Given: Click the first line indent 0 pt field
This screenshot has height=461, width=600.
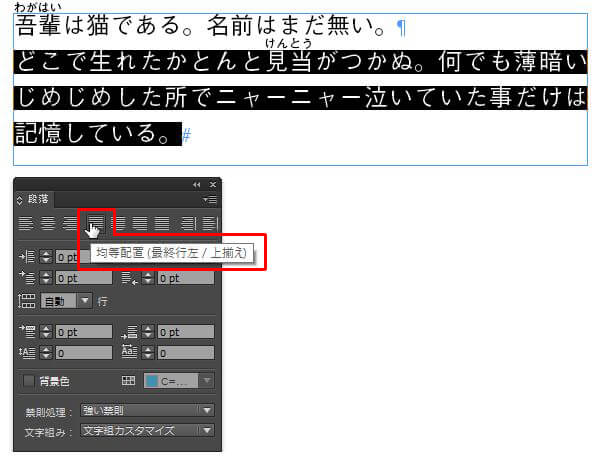Looking at the screenshot, I should tap(84, 278).
